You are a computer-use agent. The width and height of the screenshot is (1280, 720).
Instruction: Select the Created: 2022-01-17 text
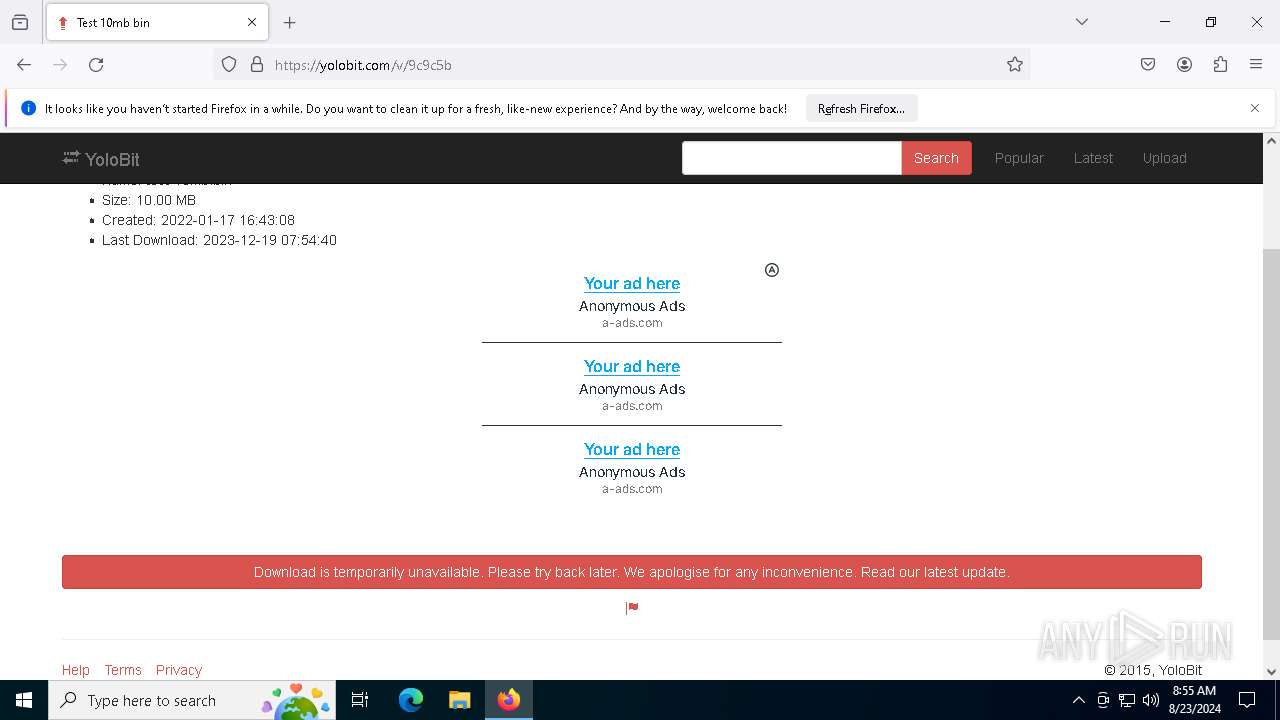198,220
